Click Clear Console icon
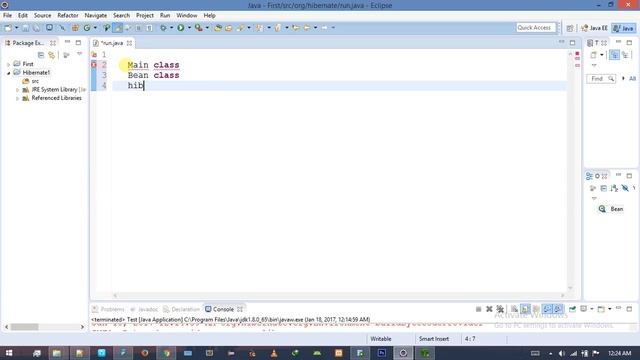This screenshot has width=640, height=360. 514,309
